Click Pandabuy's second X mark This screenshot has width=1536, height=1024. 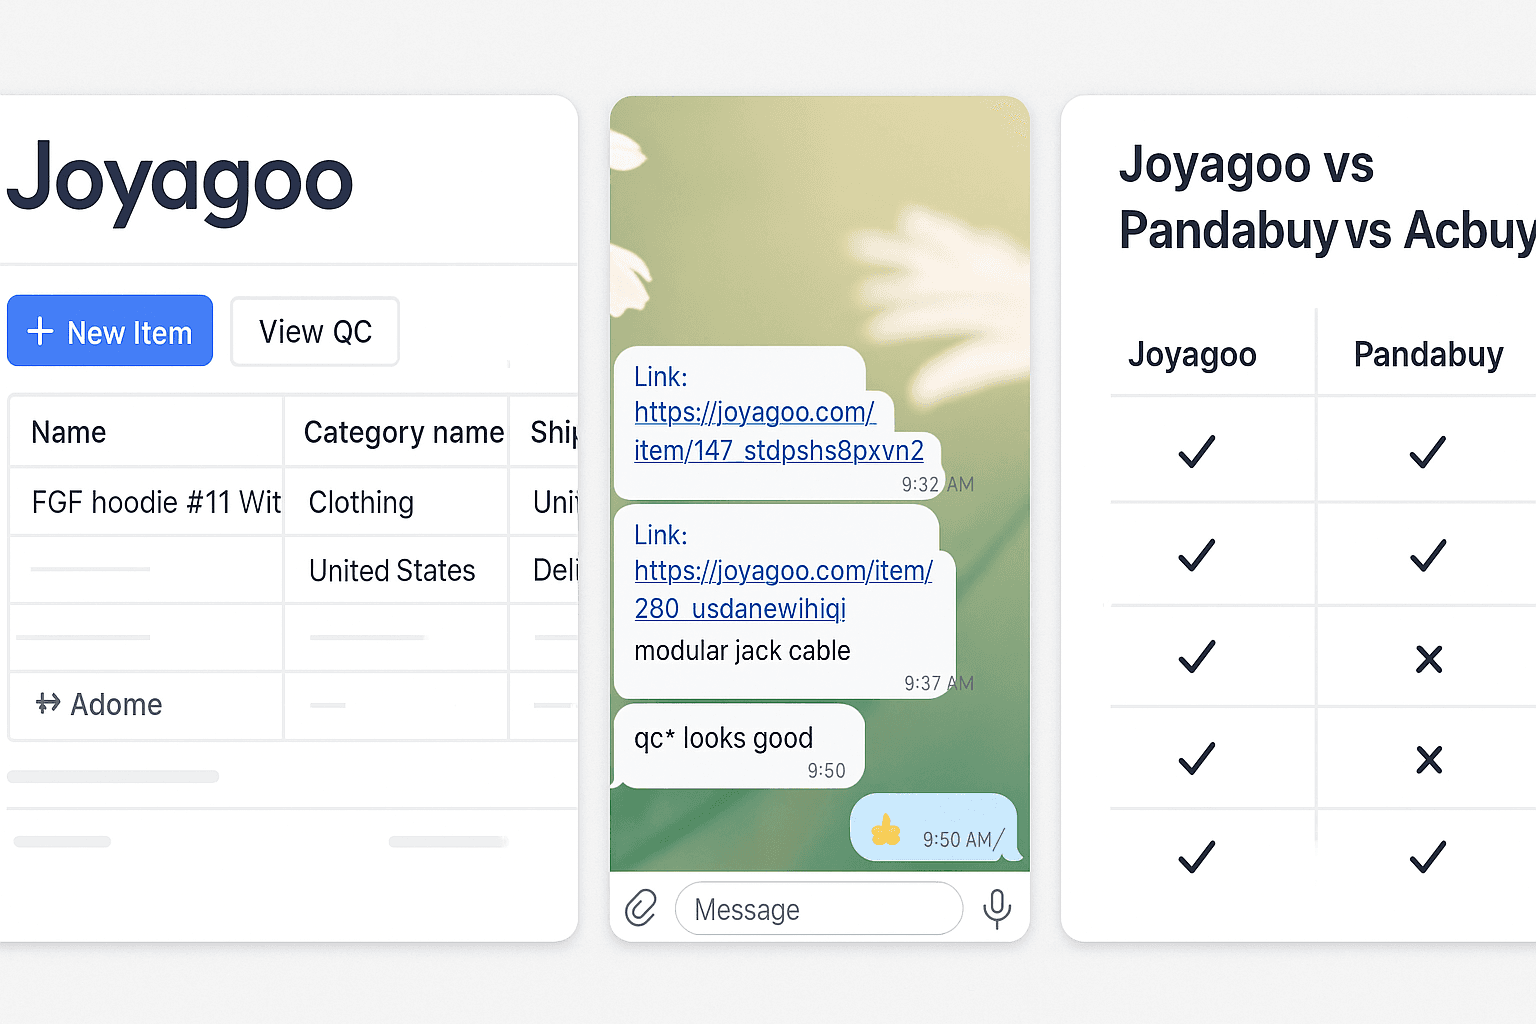click(x=1429, y=760)
